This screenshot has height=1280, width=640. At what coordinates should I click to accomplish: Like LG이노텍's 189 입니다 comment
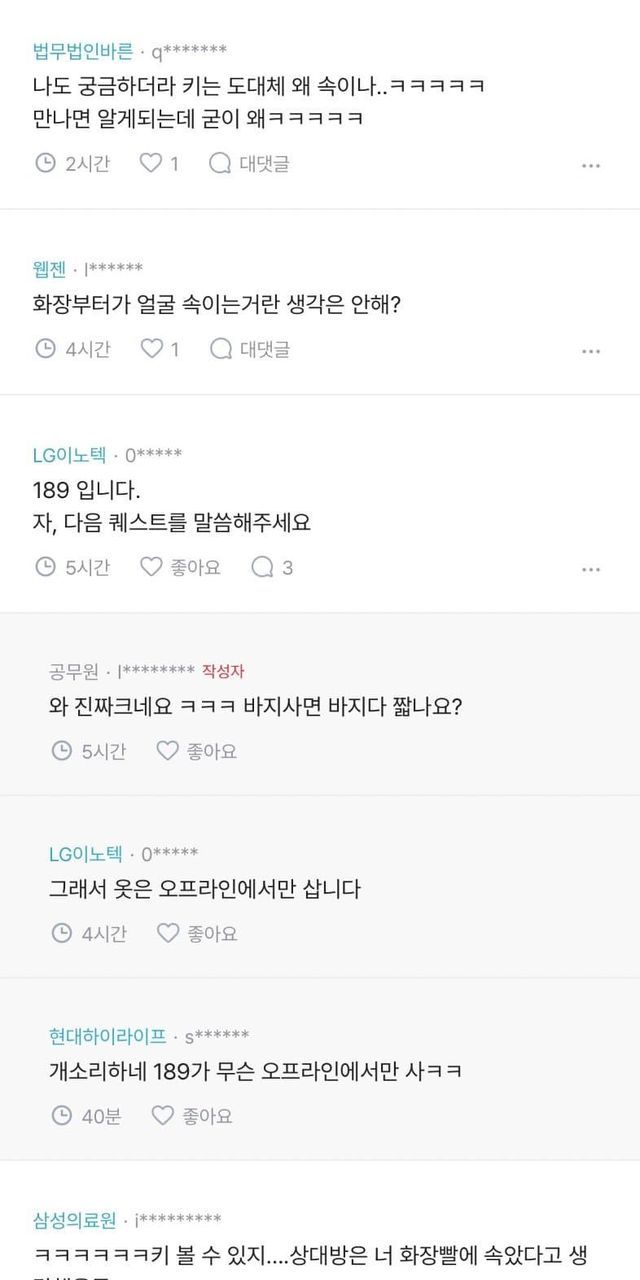(151, 567)
